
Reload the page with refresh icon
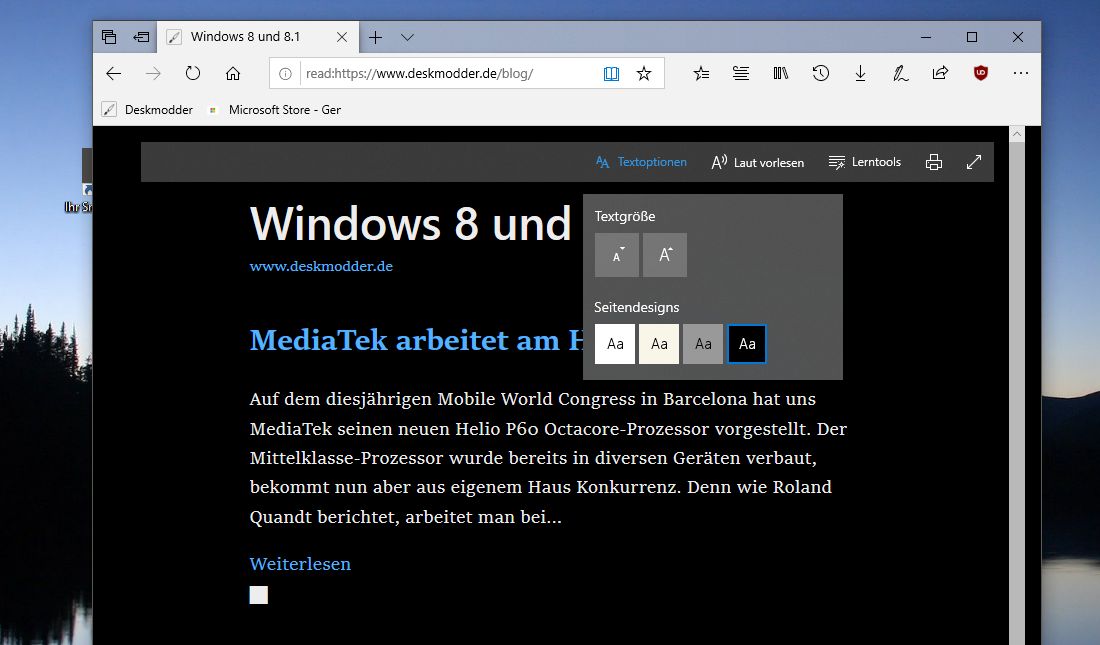click(193, 73)
